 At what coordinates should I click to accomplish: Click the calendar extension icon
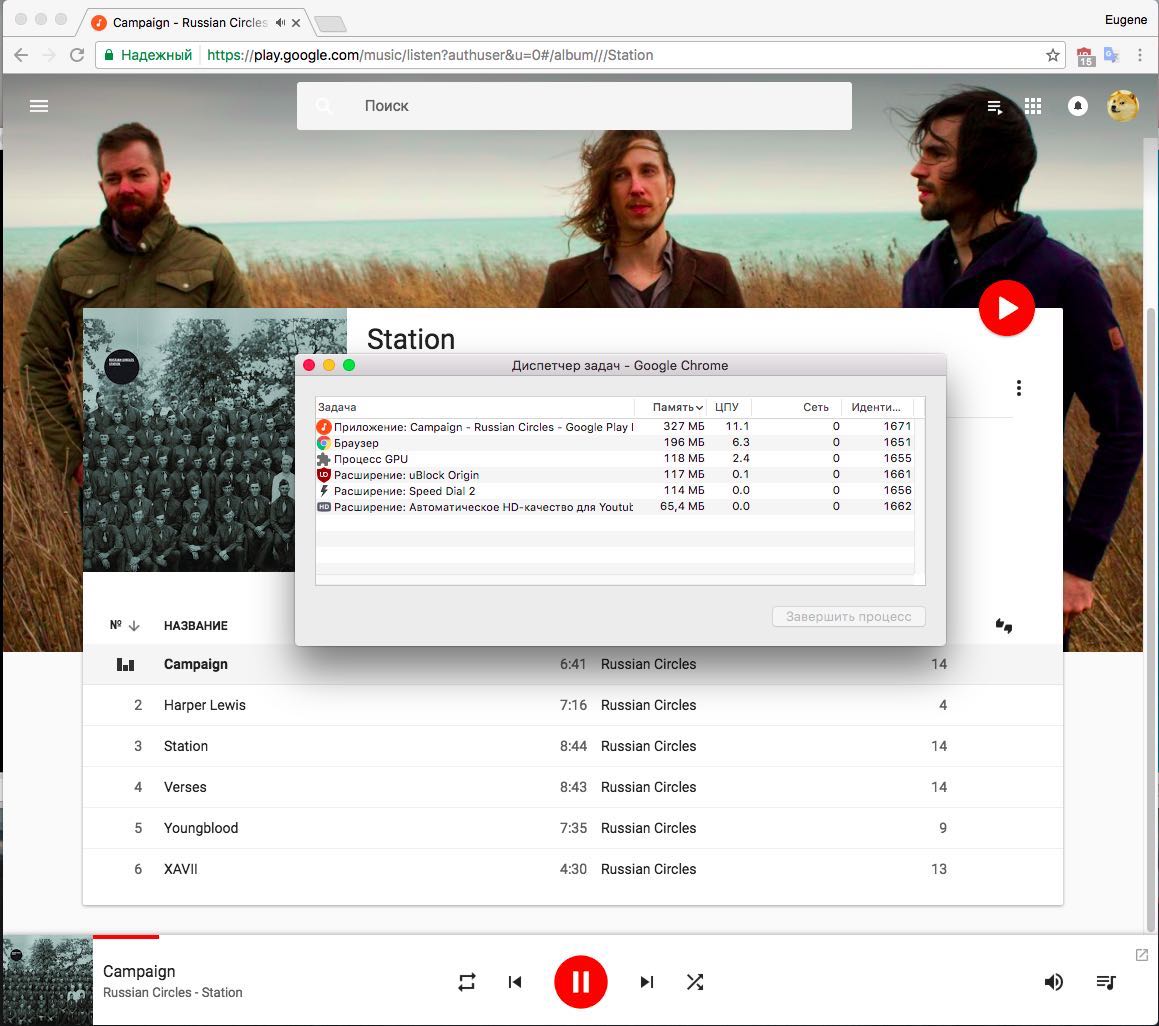coord(1085,56)
